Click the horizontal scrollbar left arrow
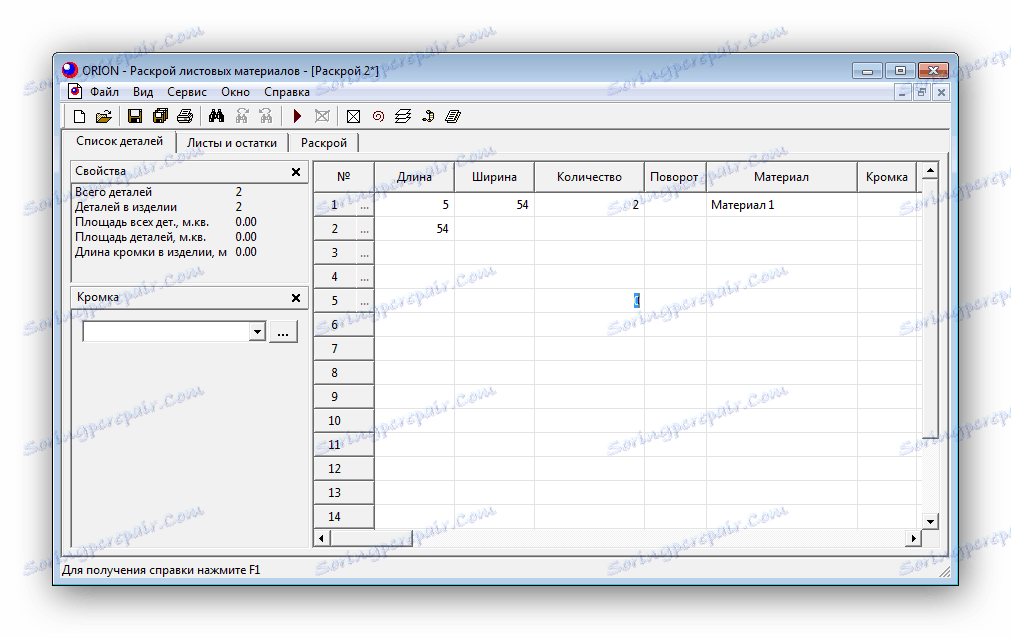 pos(322,537)
